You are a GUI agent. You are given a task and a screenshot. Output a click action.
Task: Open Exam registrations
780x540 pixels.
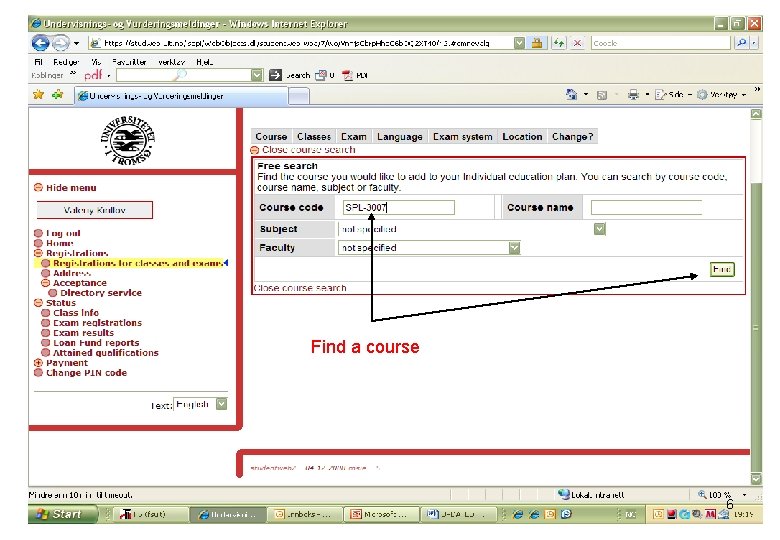point(97,323)
